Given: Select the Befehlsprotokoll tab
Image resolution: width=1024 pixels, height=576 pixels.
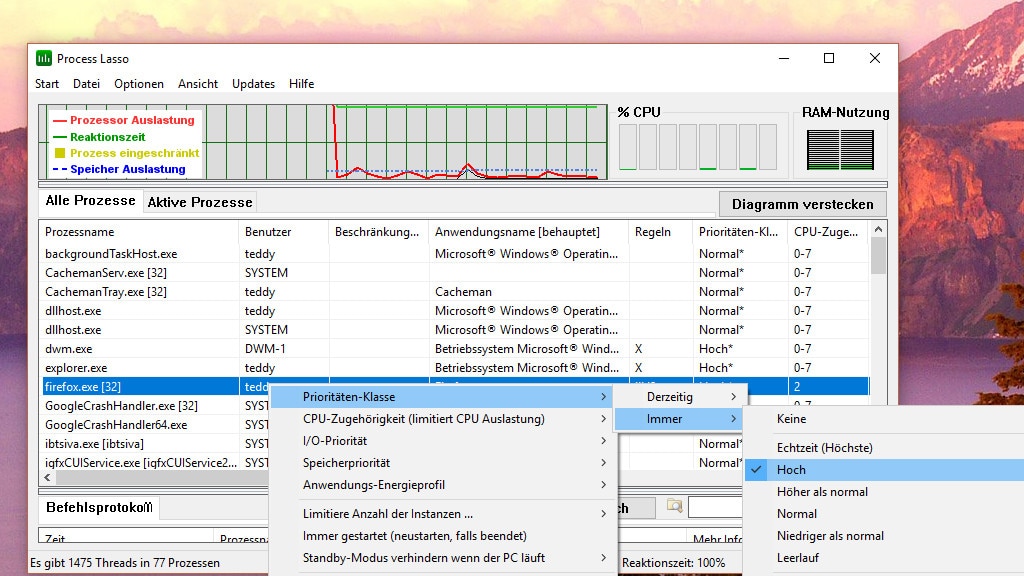Looking at the screenshot, I should (x=99, y=507).
